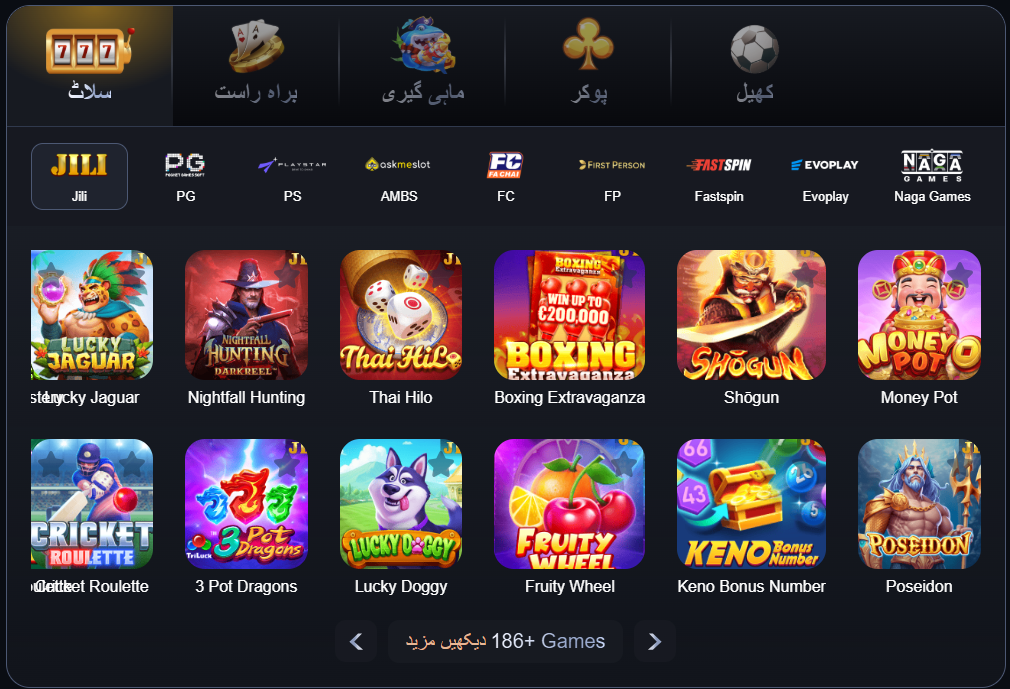Toggle favorite star on Lucky Doggy
The height and width of the screenshot is (689, 1010).
click(441, 464)
